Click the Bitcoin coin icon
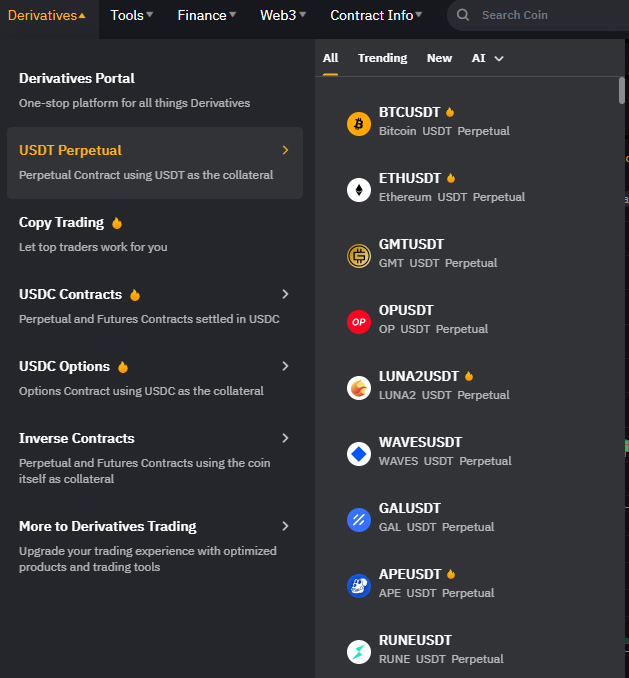Screen dimensions: 629x678 click(359, 124)
